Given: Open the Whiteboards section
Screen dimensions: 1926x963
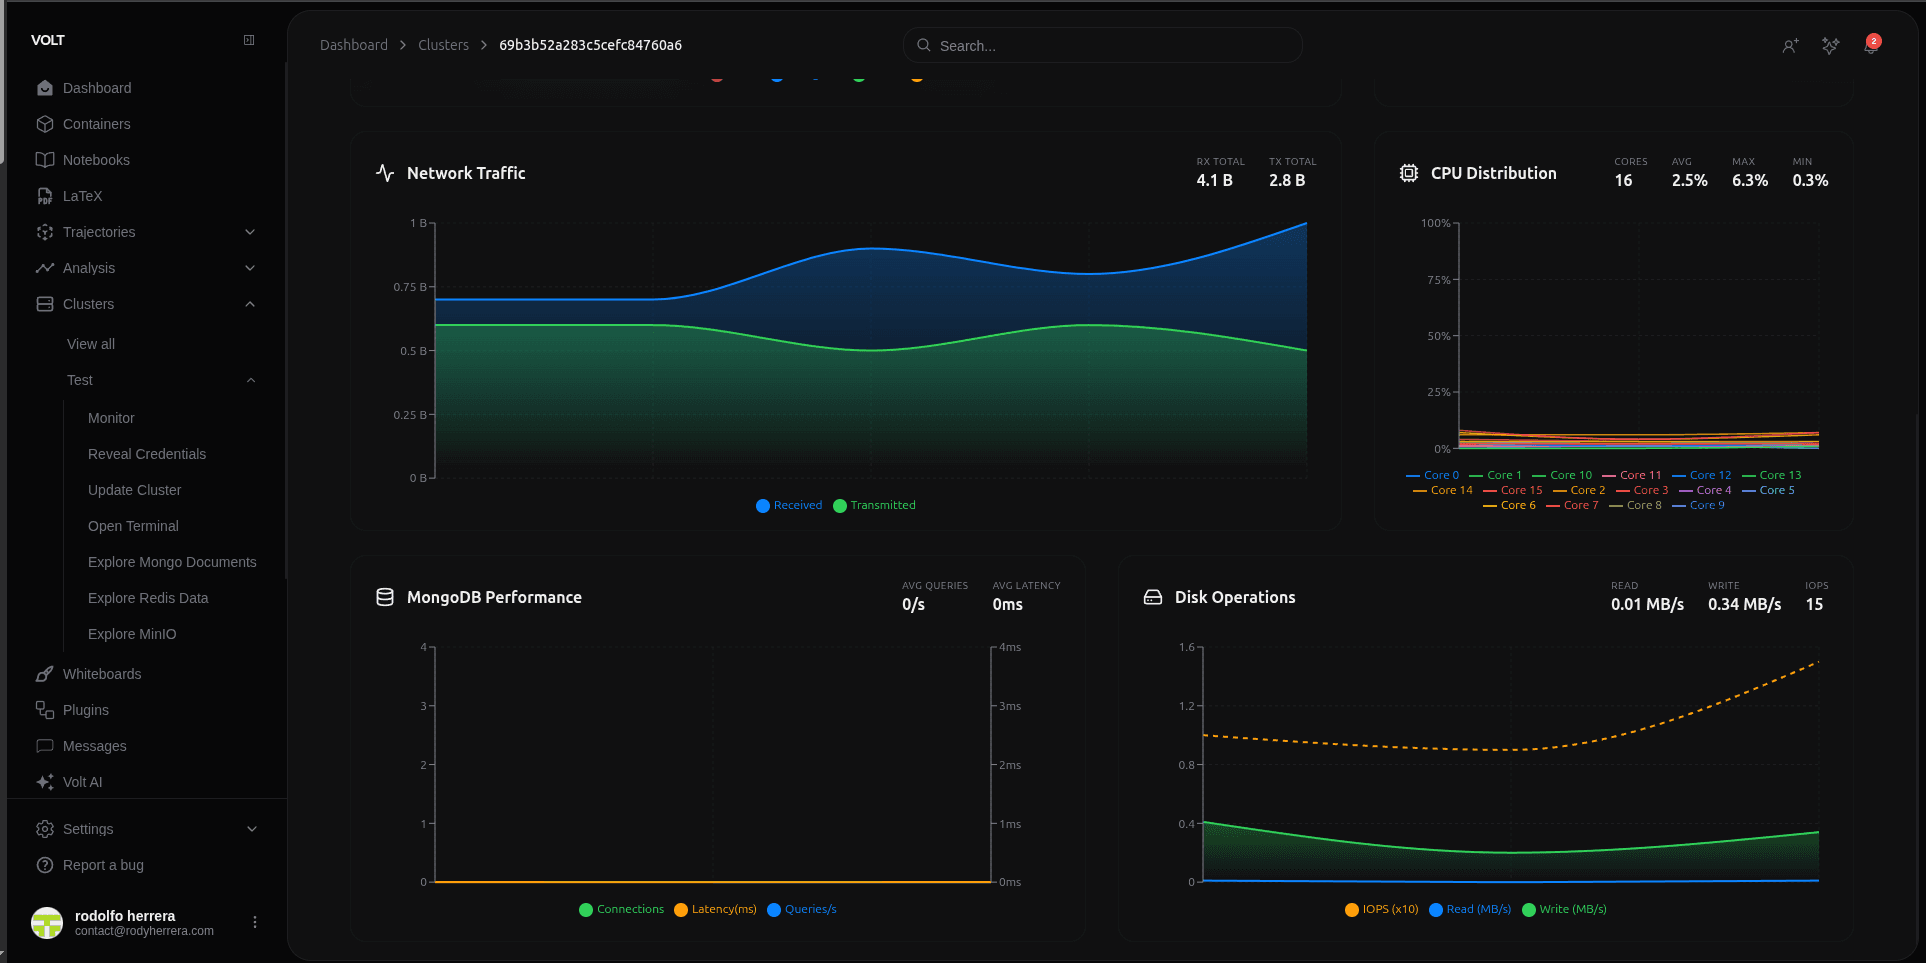Looking at the screenshot, I should click(x=100, y=674).
